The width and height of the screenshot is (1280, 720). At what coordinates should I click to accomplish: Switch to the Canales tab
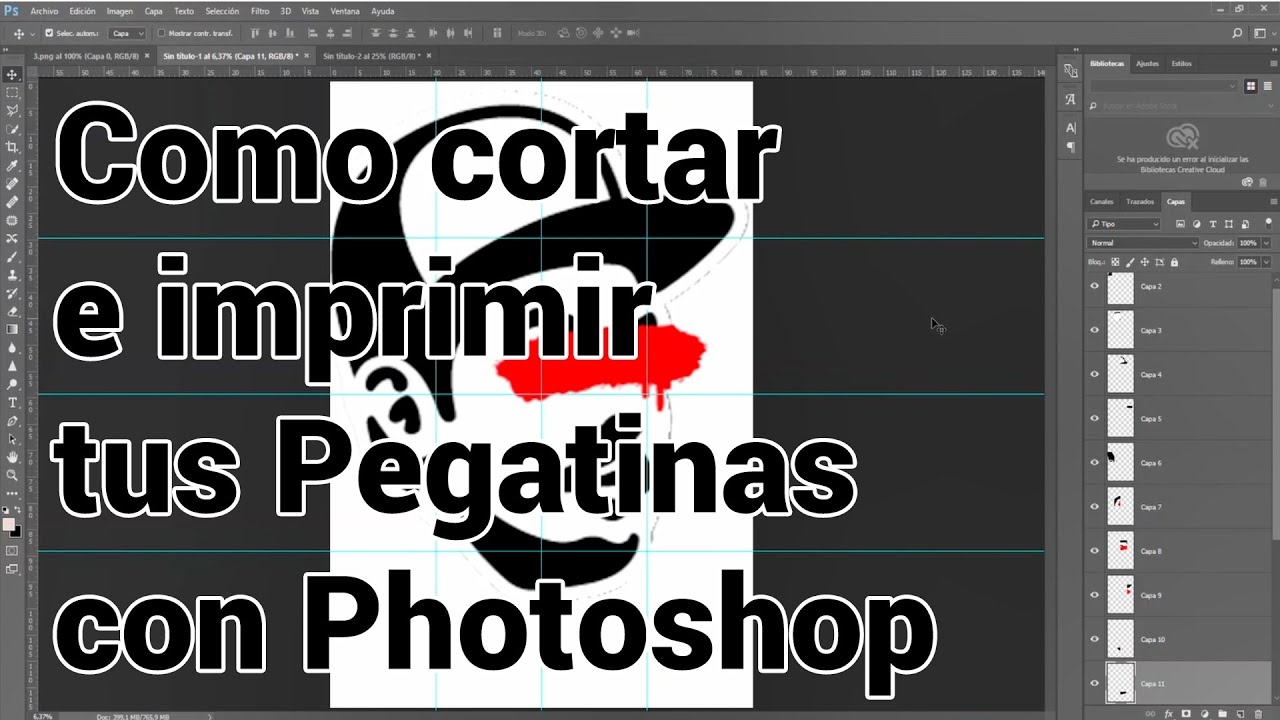click(x=1101, y=201)
